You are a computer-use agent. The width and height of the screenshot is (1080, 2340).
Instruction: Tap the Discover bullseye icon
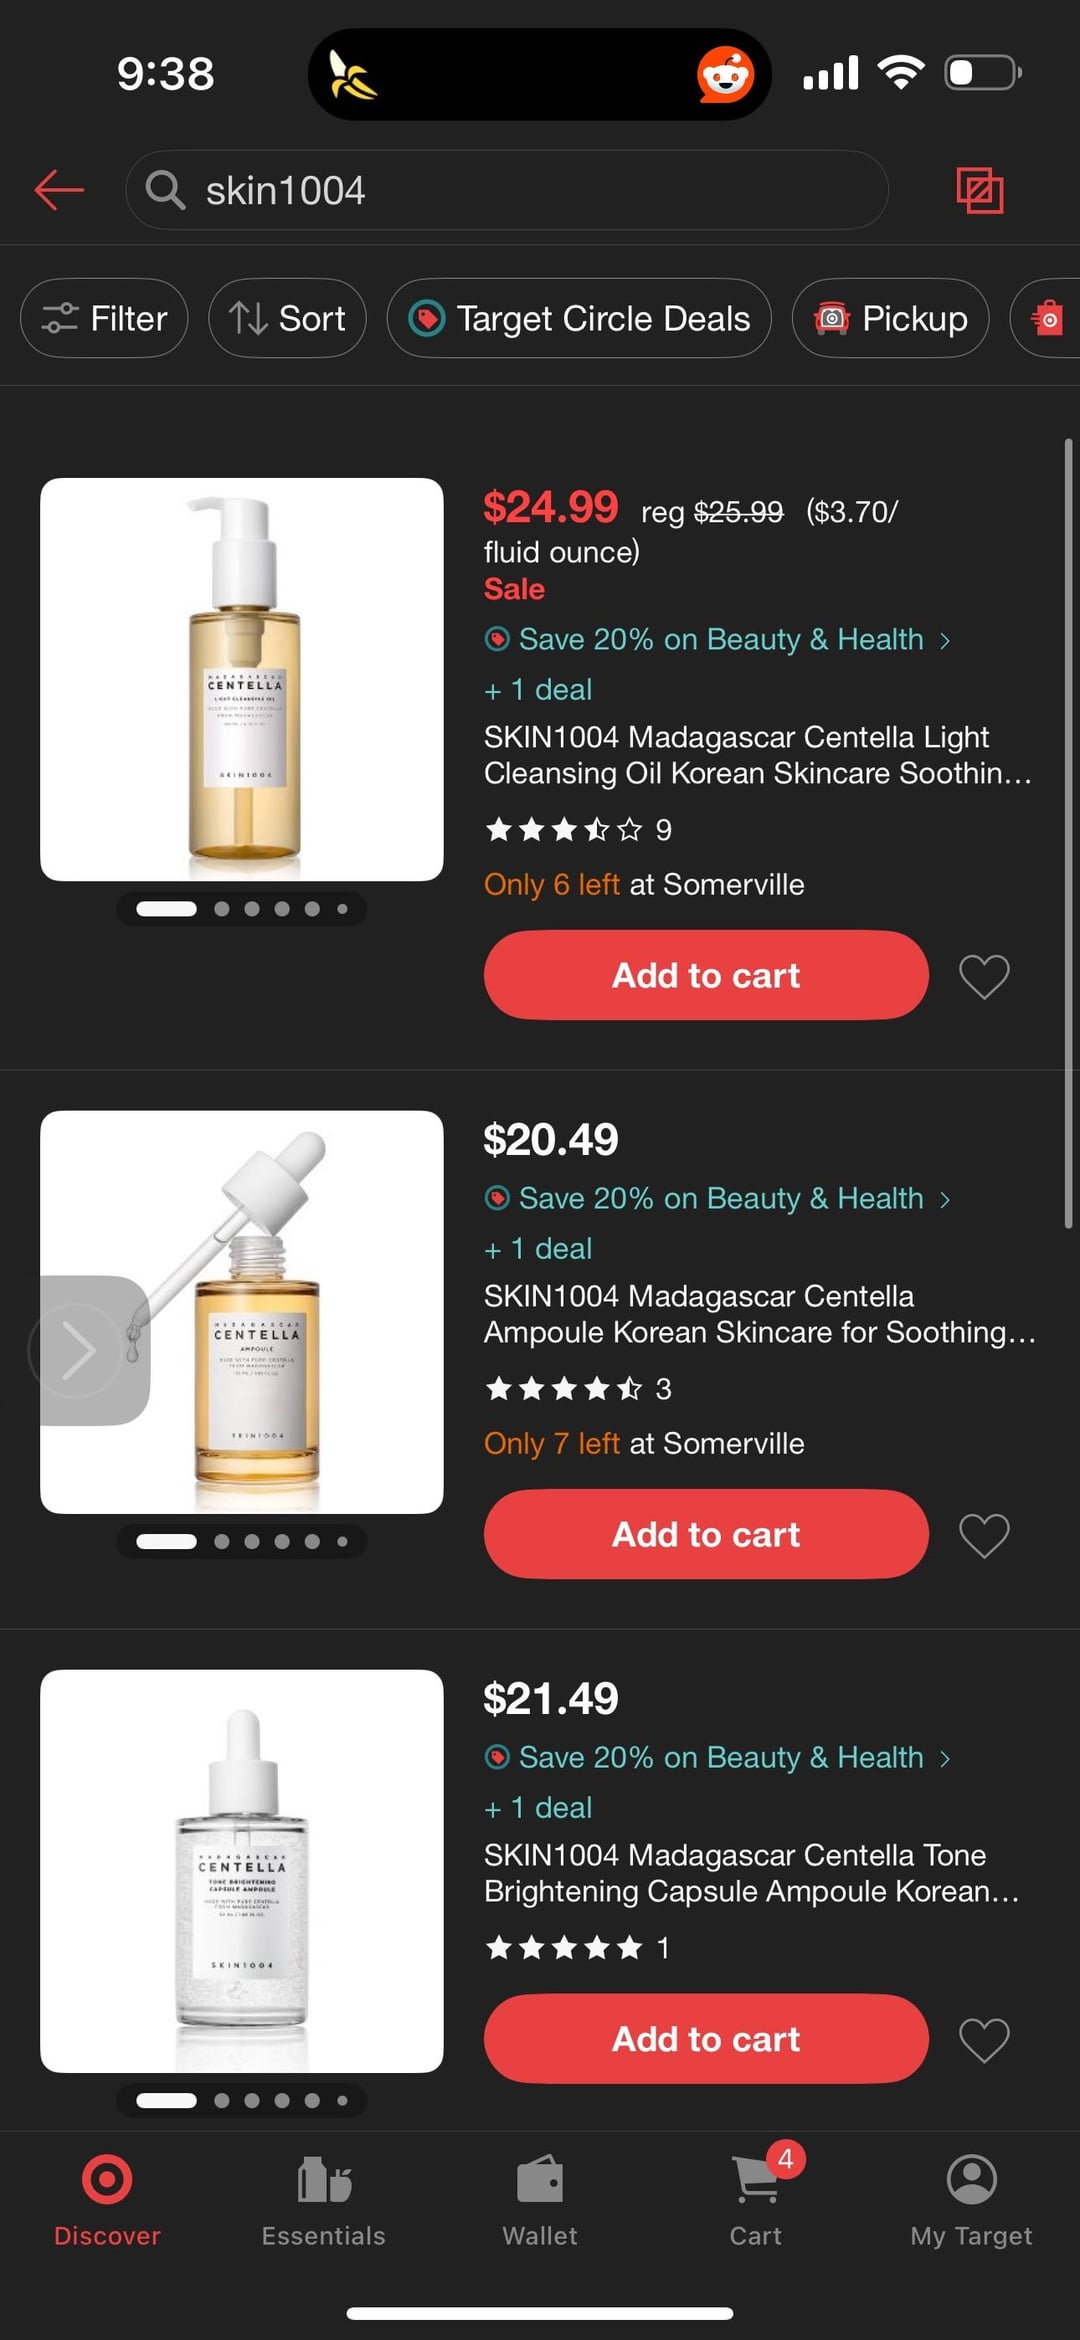[107, 2181]
